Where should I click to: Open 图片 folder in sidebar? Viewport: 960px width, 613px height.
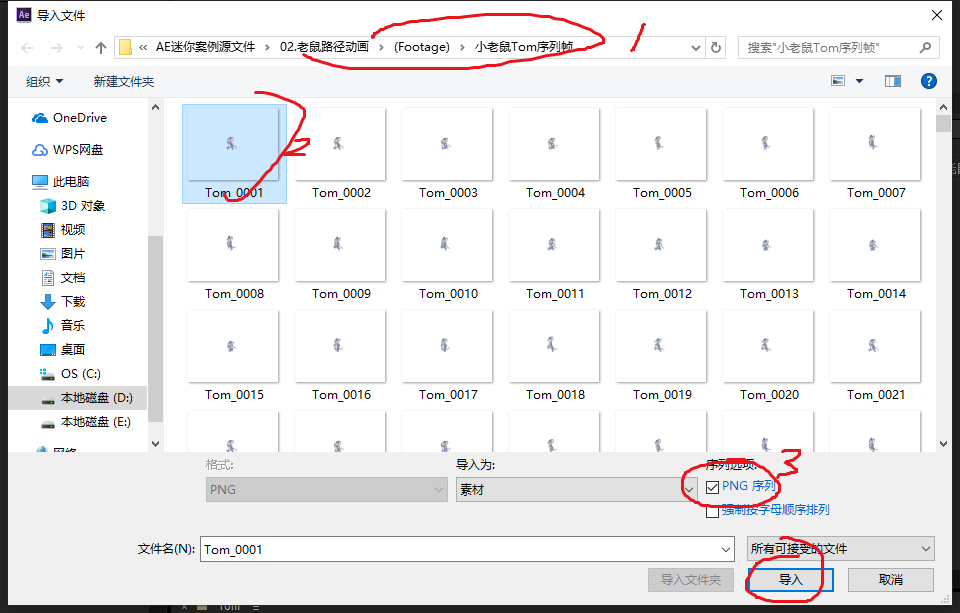point(62,254)
